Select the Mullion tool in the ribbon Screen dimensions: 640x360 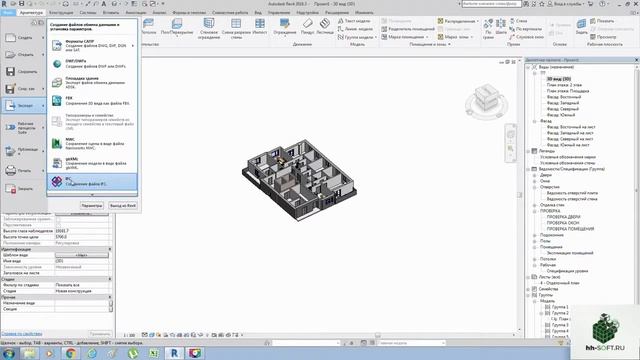coord(260,27)
